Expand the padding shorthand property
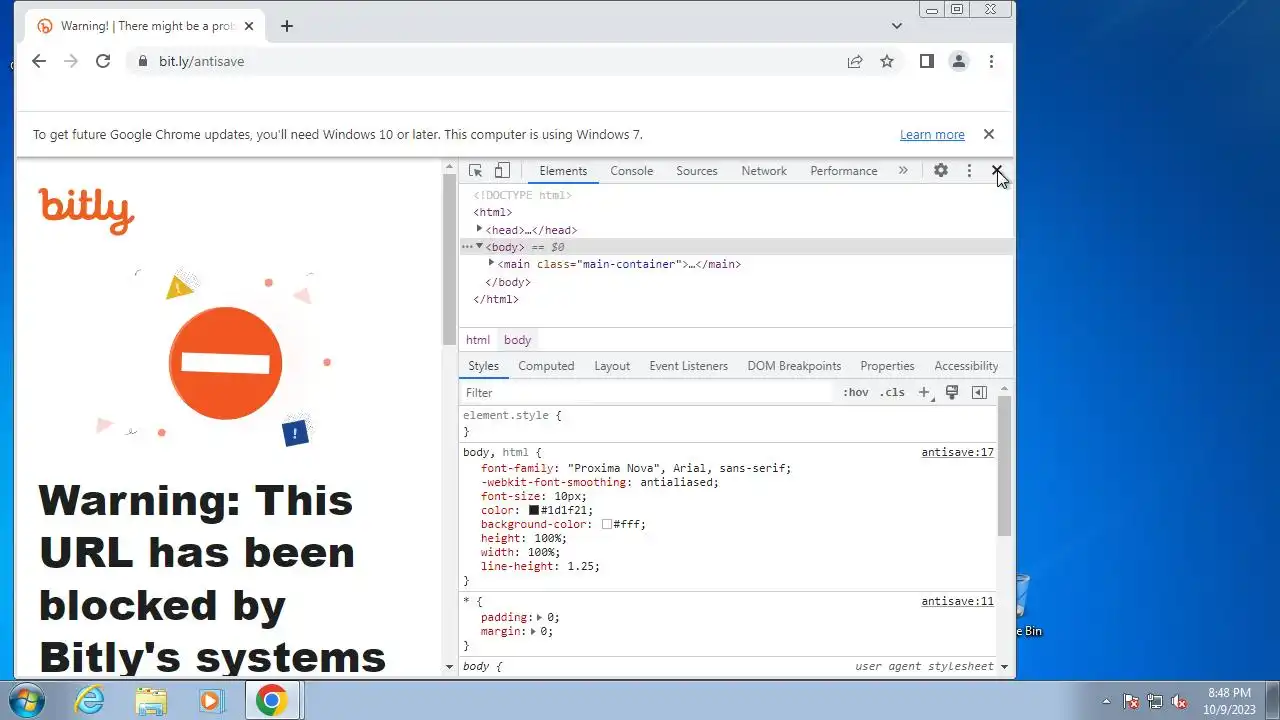The image size is (1280, 720). [539, 617]
